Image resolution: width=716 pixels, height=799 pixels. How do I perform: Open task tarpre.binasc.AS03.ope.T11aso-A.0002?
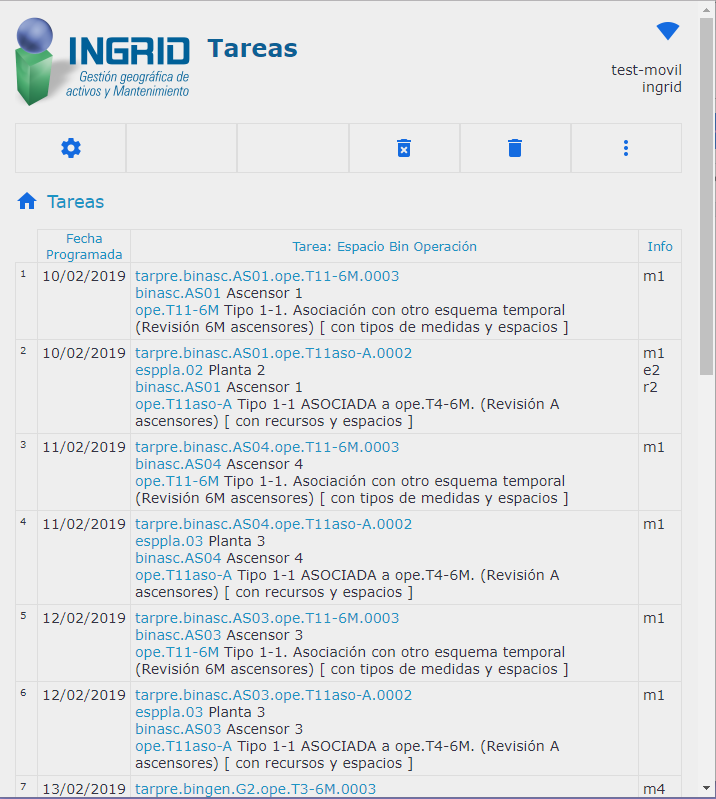pos(273,695)
